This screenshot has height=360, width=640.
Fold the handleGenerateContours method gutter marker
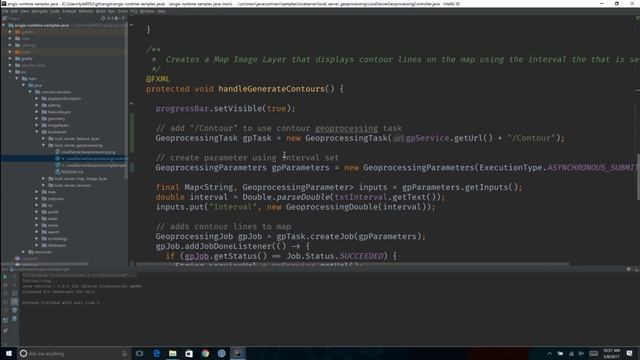pyautogui.click(x=131, y=104)
